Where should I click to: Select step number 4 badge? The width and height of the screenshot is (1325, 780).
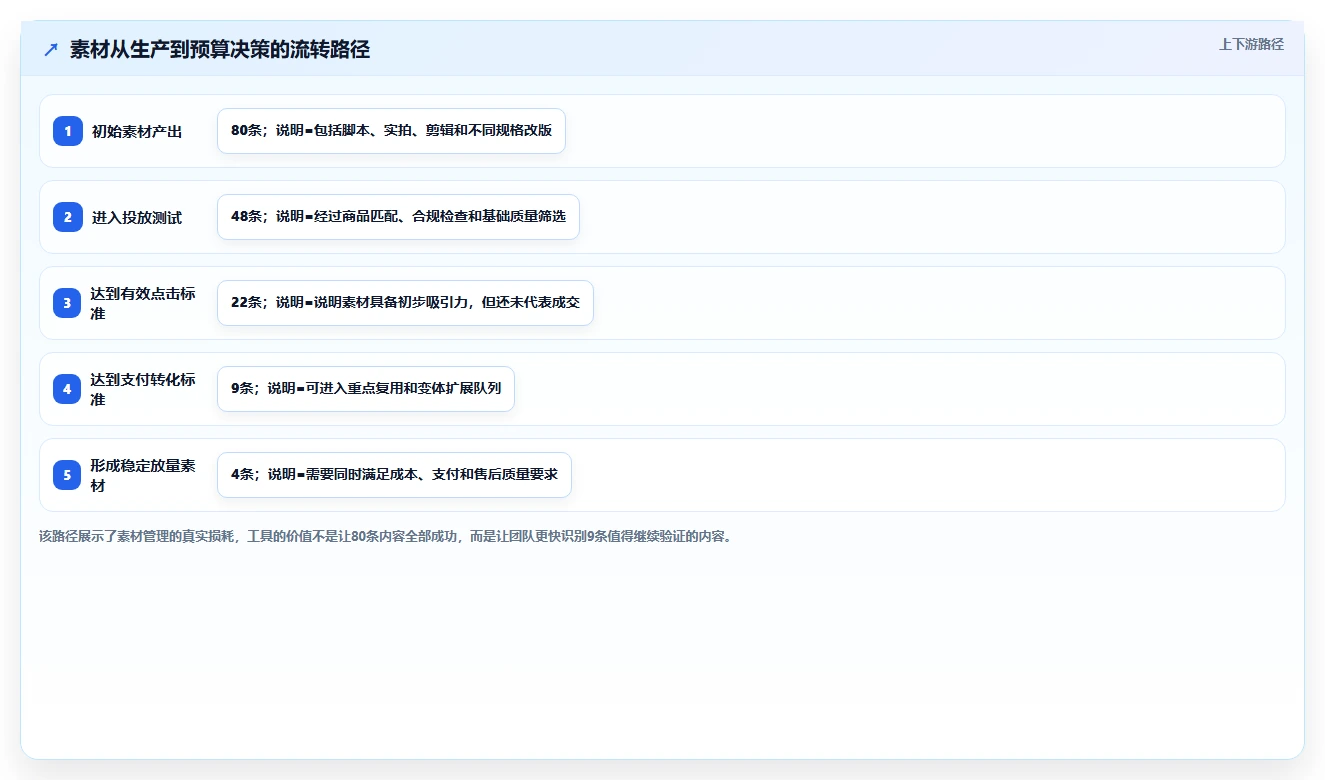click(68, 389)
